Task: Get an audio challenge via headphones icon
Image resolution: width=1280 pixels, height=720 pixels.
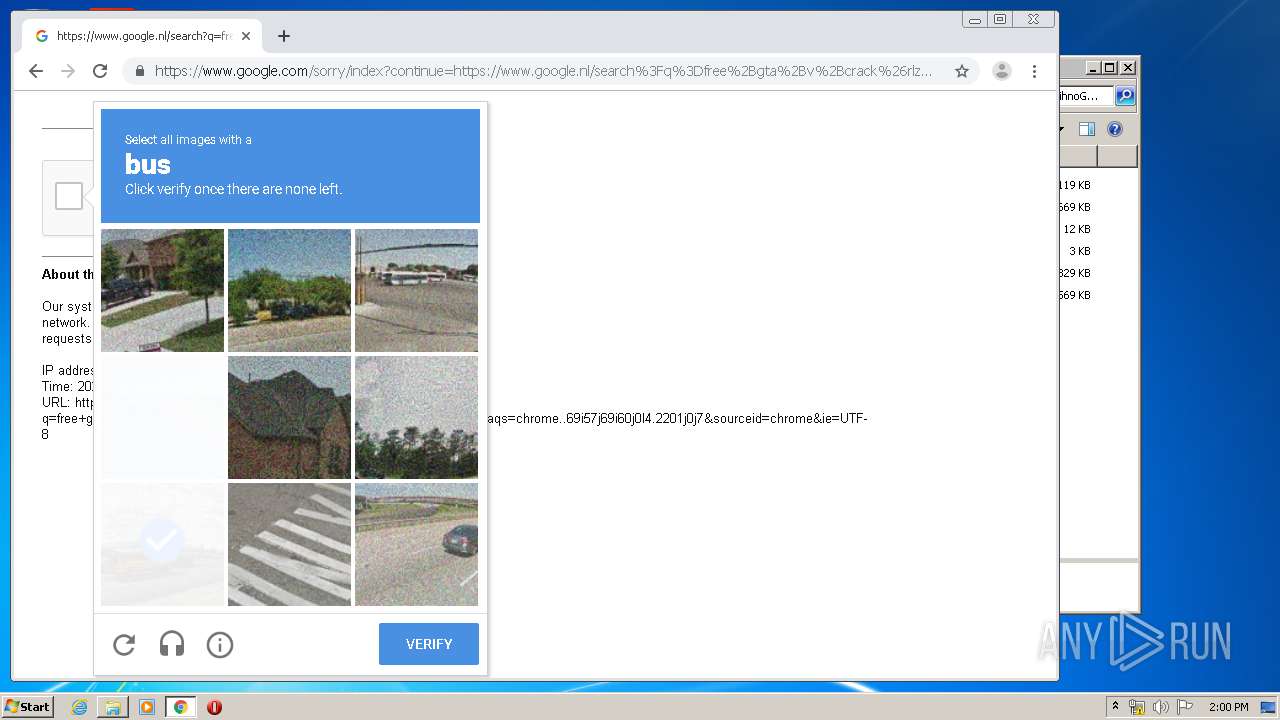Action: [x=172, y=645]
